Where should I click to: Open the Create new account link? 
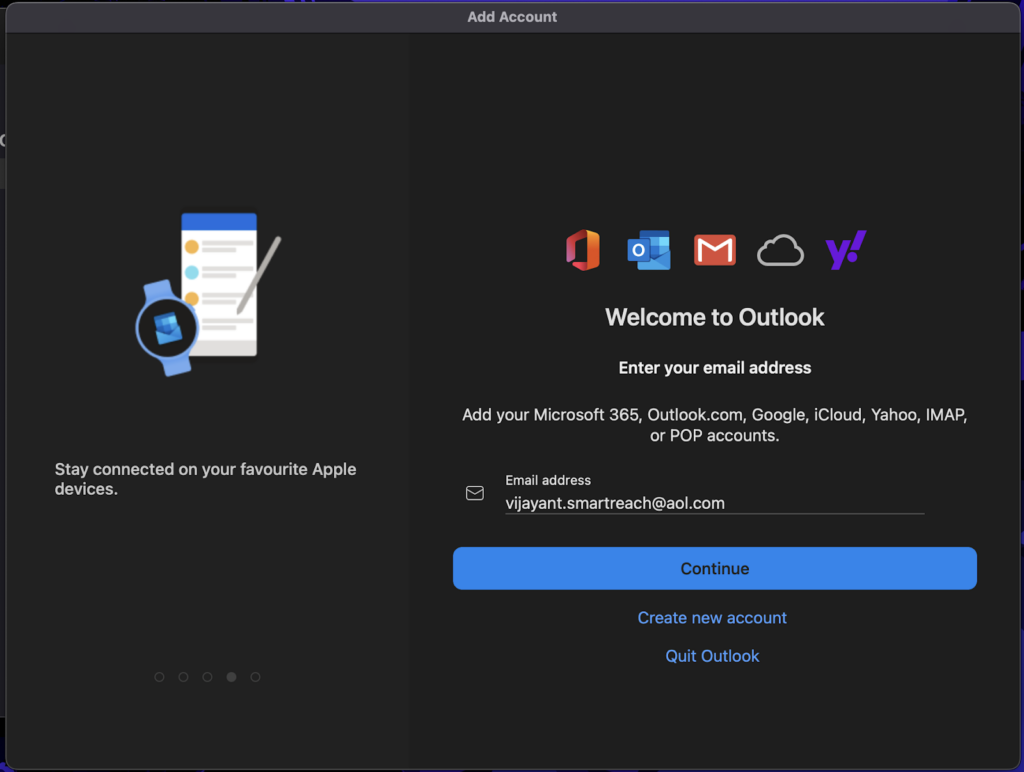[x=712, y=618]
